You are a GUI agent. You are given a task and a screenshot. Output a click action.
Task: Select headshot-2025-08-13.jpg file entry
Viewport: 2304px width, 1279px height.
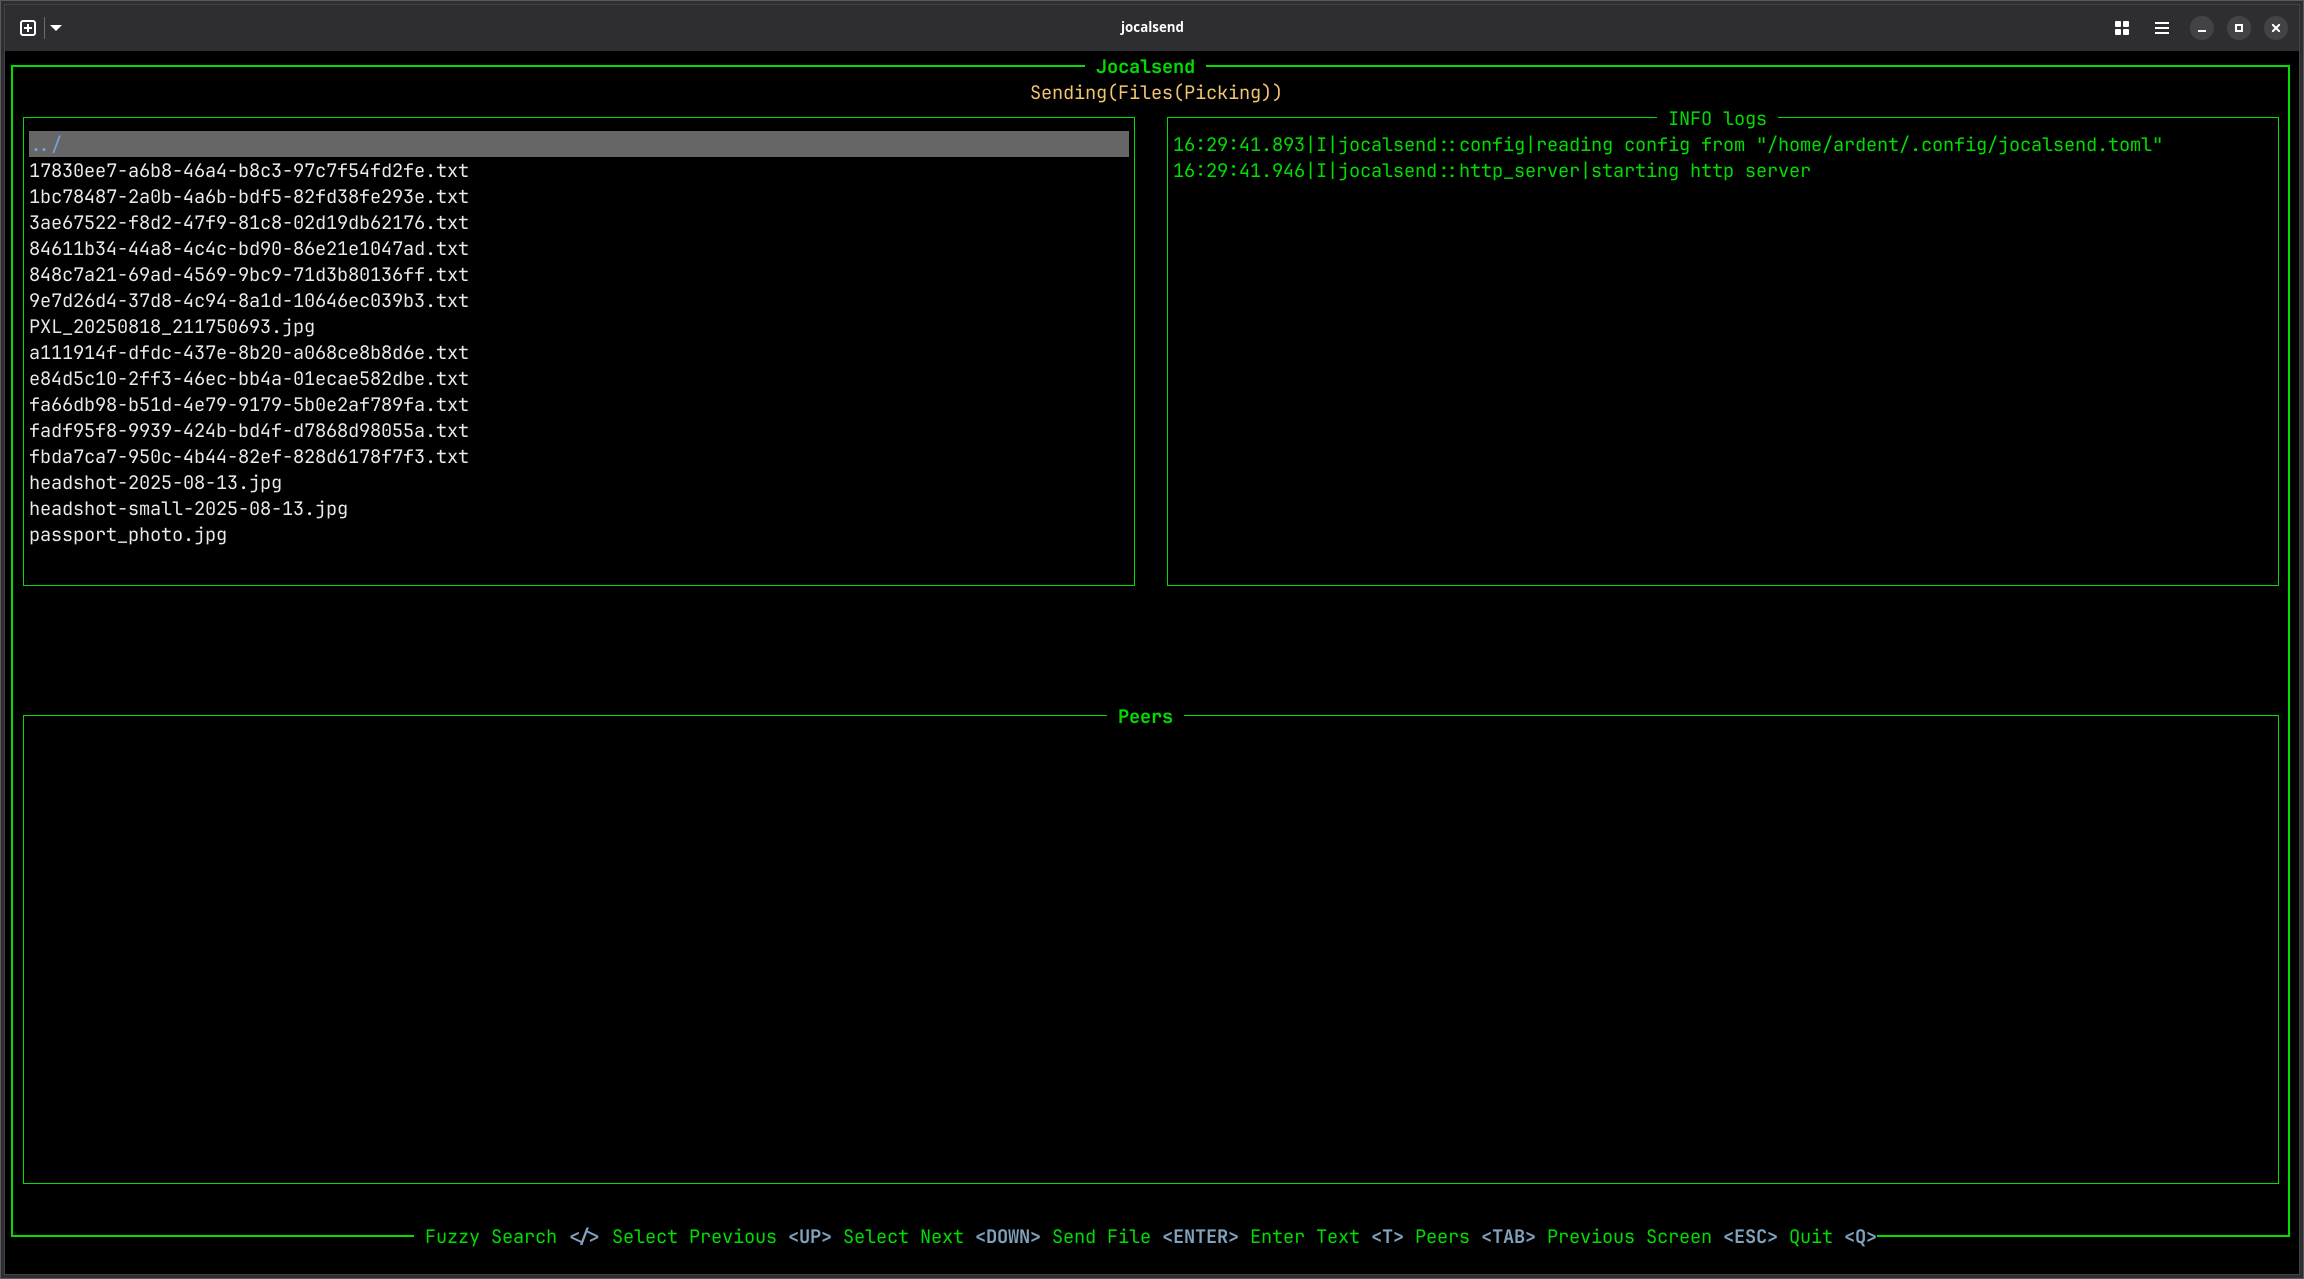click(x=155, y=483)
